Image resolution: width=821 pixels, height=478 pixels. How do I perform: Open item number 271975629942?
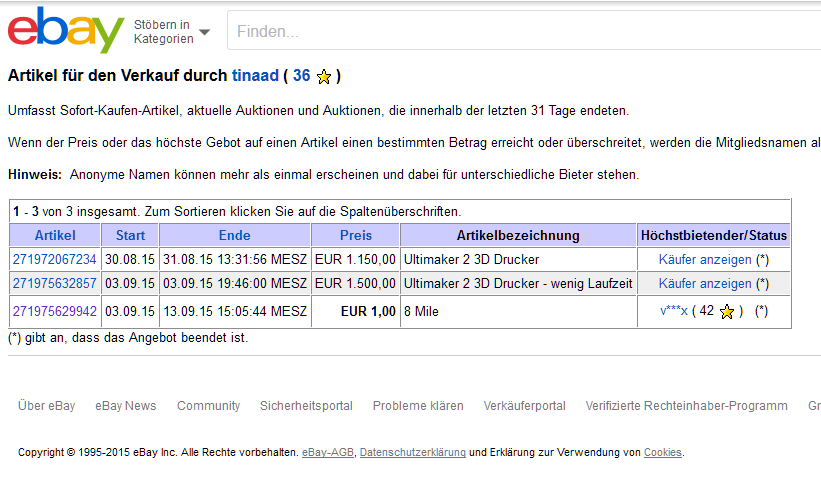pos(55,311)
